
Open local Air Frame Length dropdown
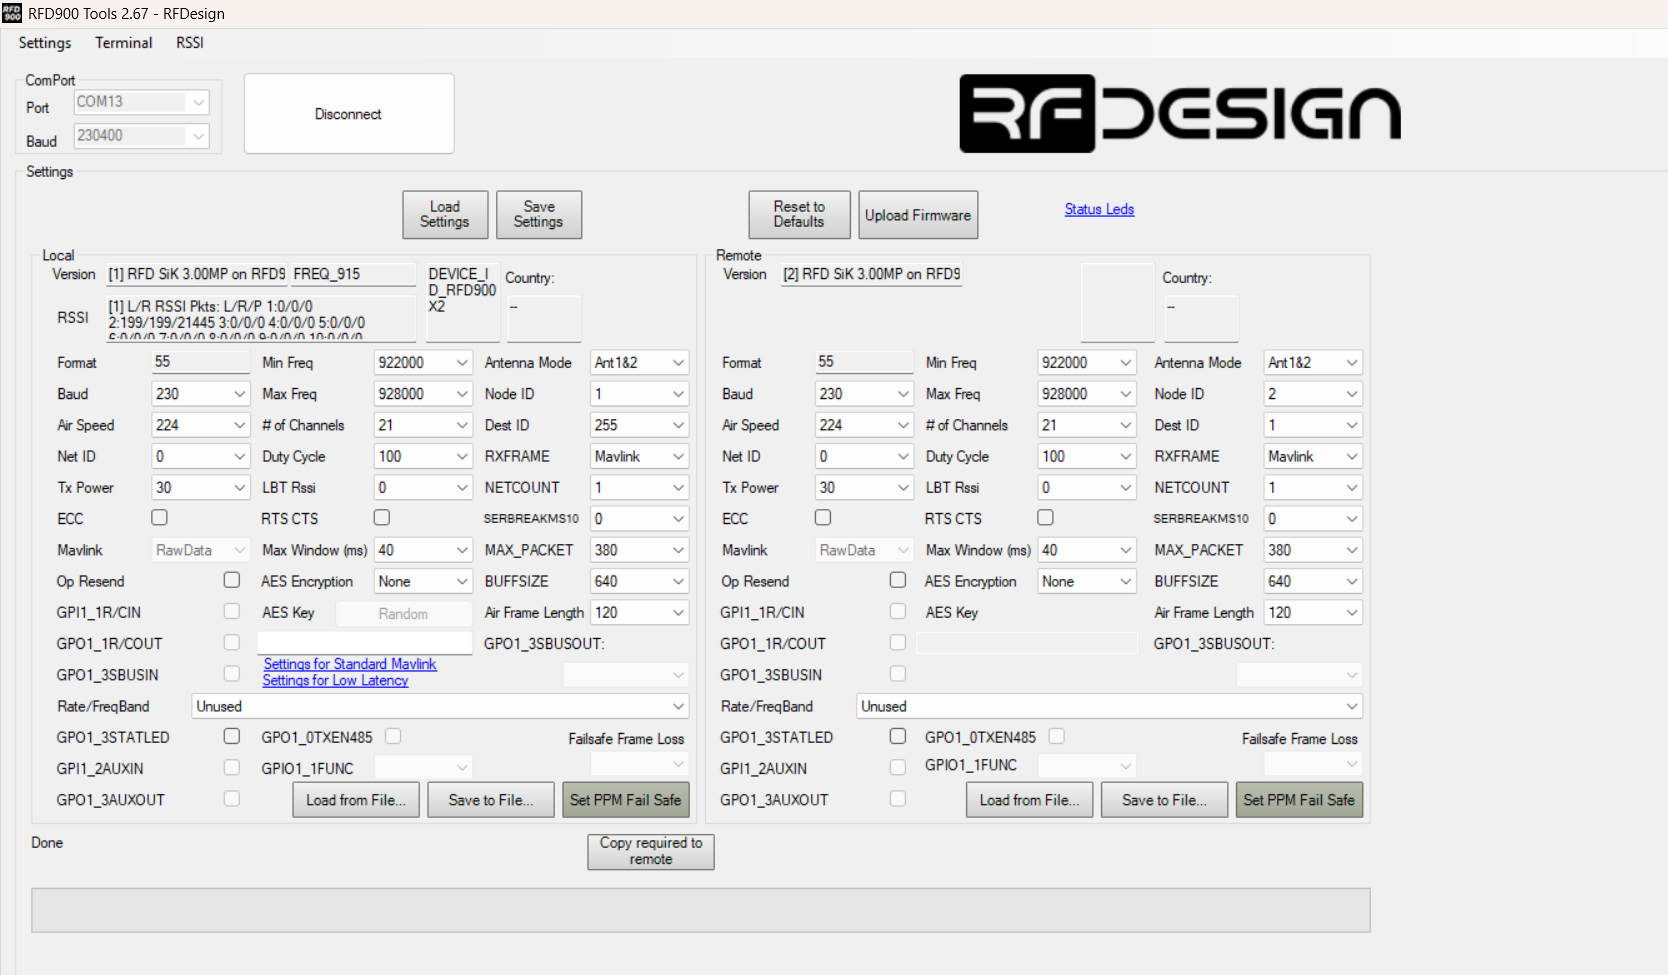tap(639, 613)
